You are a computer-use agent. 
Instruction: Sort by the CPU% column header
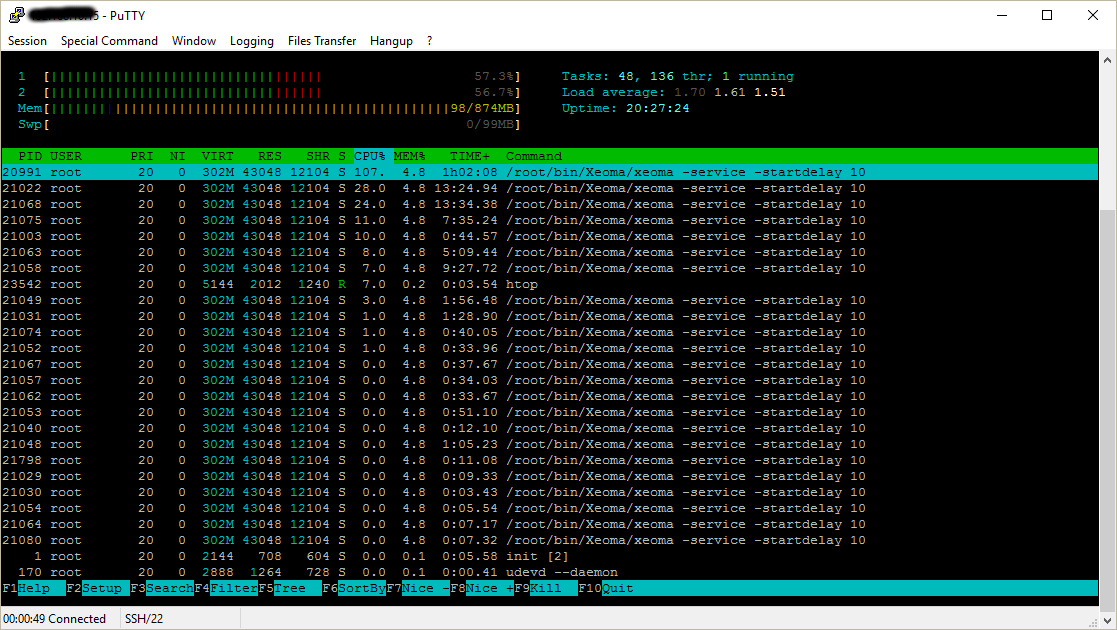[370, 156]
